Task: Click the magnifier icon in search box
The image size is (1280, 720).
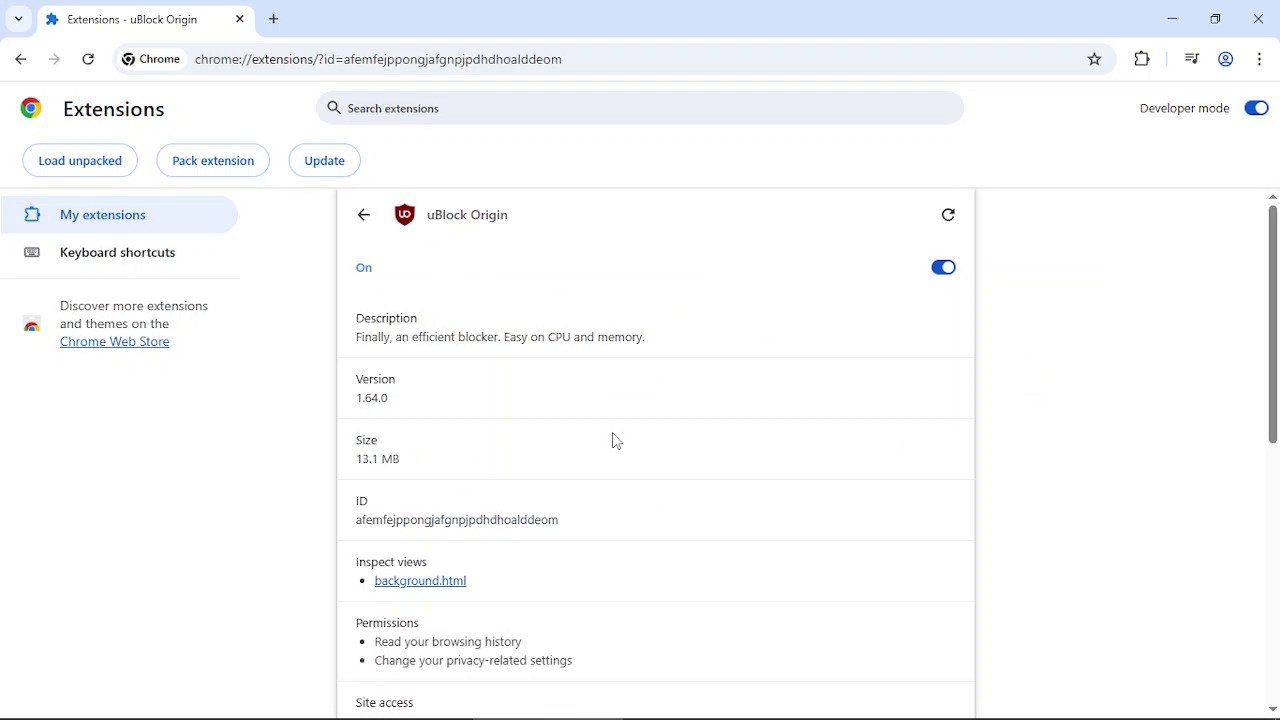Action: tap(334, 108)
